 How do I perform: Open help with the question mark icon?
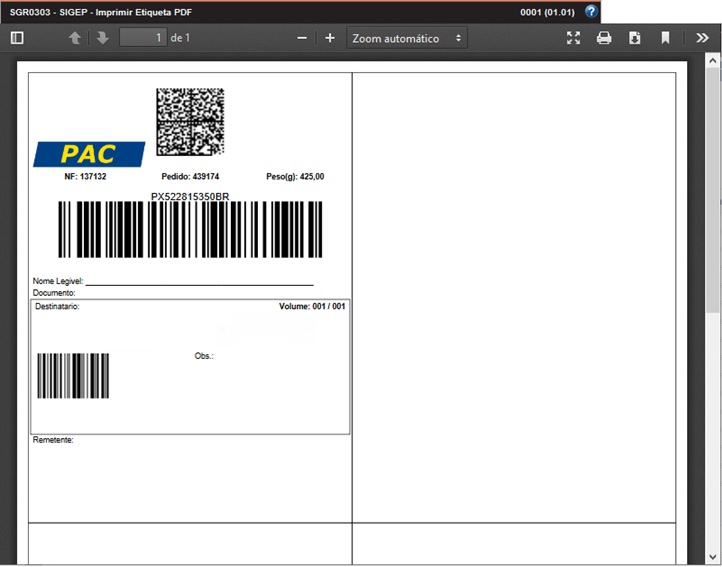point(591,12)
